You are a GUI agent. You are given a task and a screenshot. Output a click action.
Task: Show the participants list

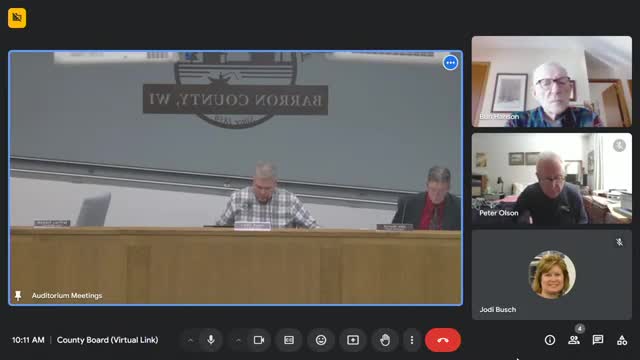(x=574, y=340)
